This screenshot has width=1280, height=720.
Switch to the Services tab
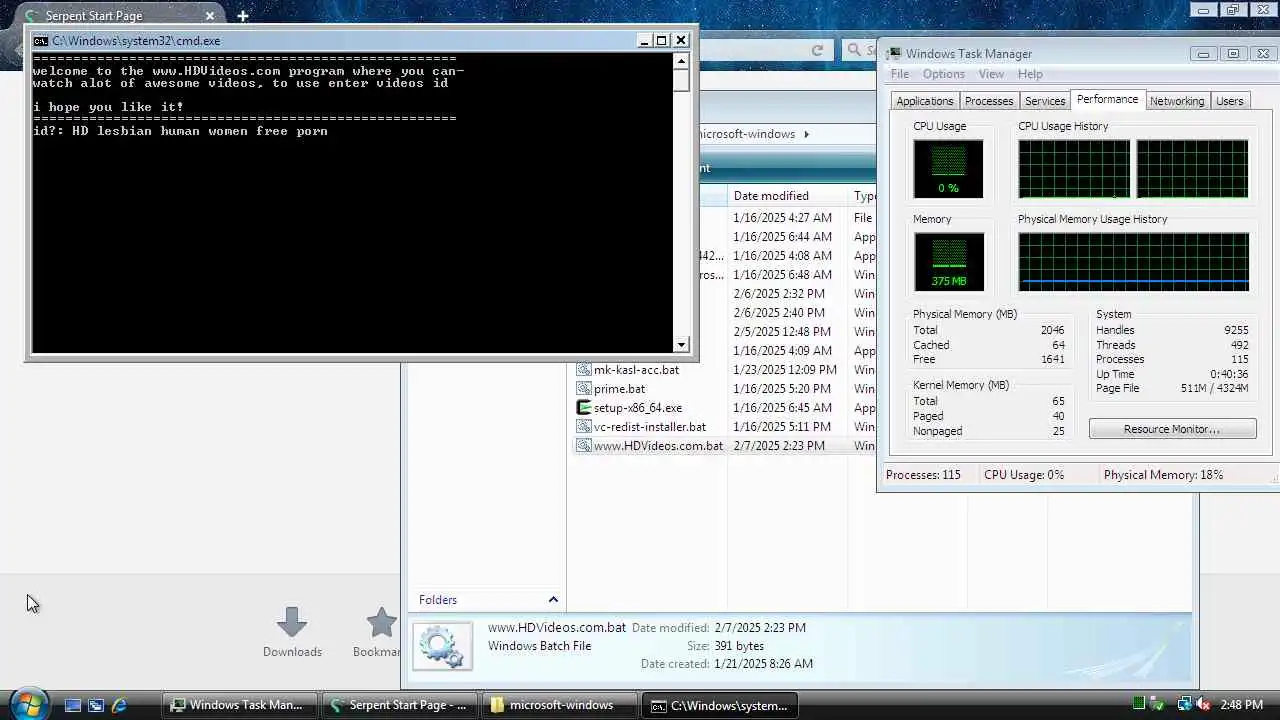(1045, 101)
